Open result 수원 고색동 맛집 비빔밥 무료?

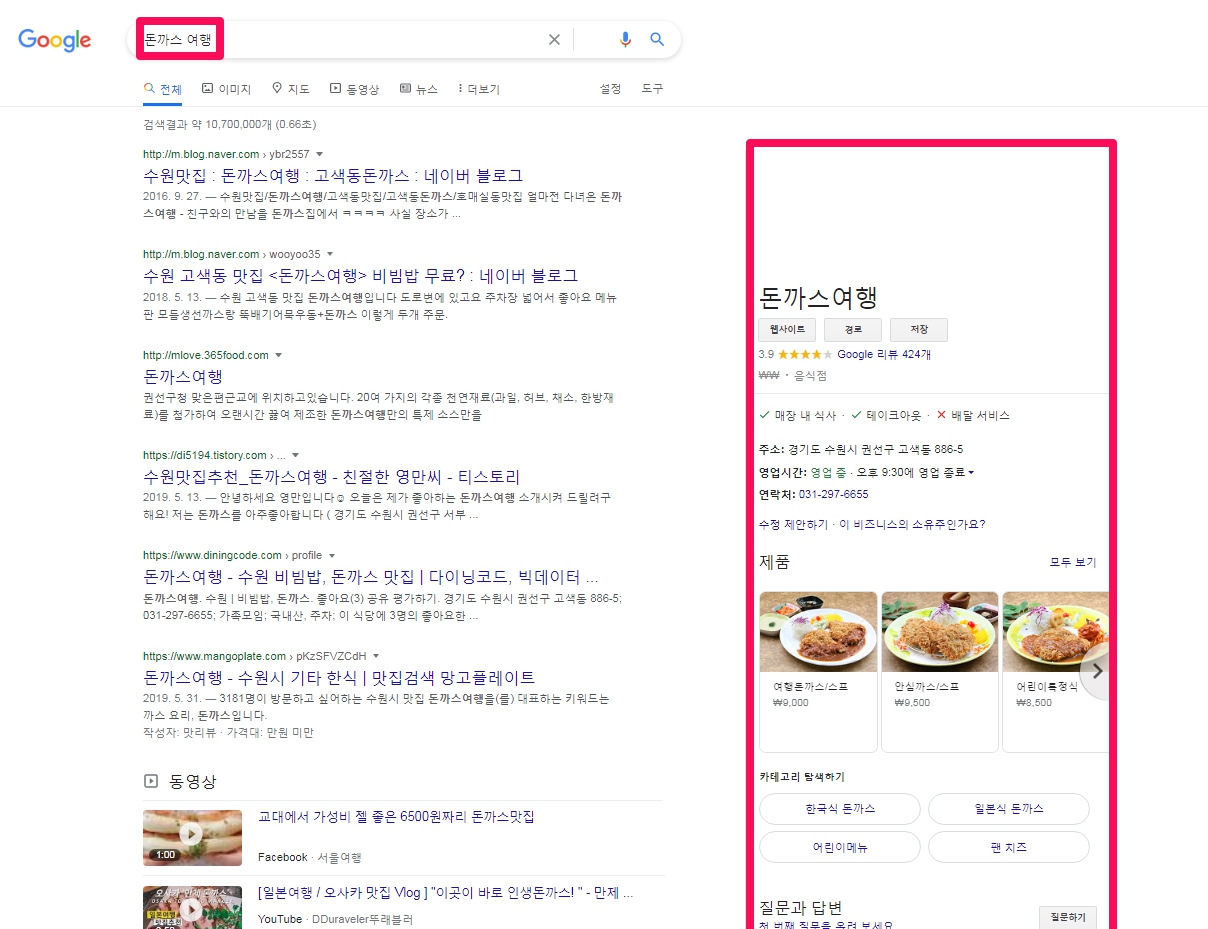[x=360, y=275]
